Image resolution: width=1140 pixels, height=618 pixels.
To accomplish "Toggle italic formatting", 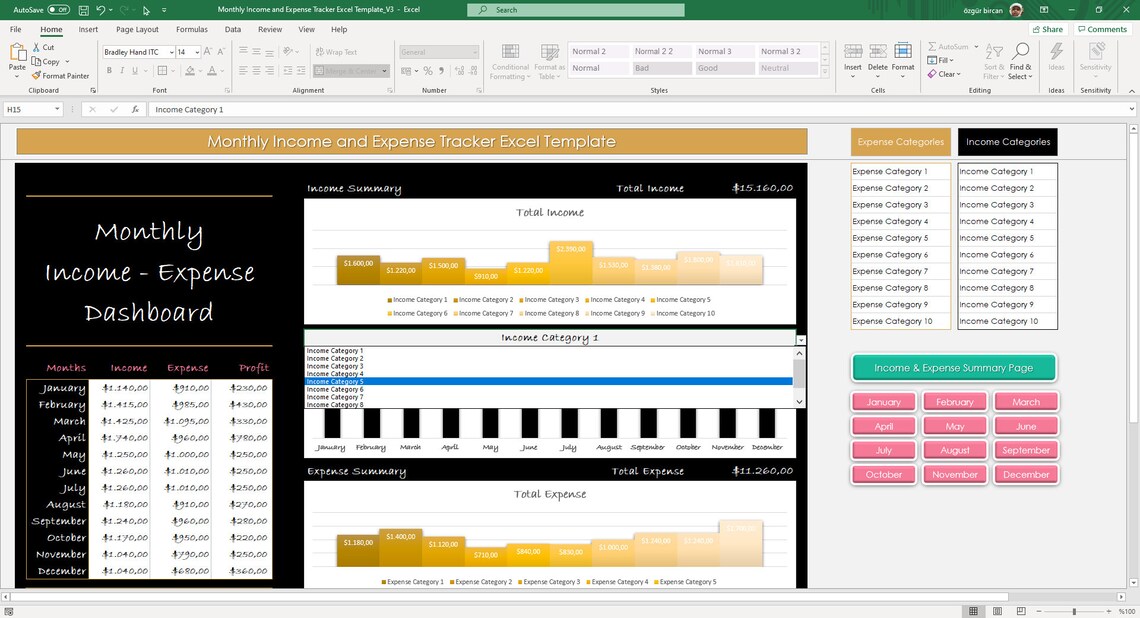I will tap(122, 70).
